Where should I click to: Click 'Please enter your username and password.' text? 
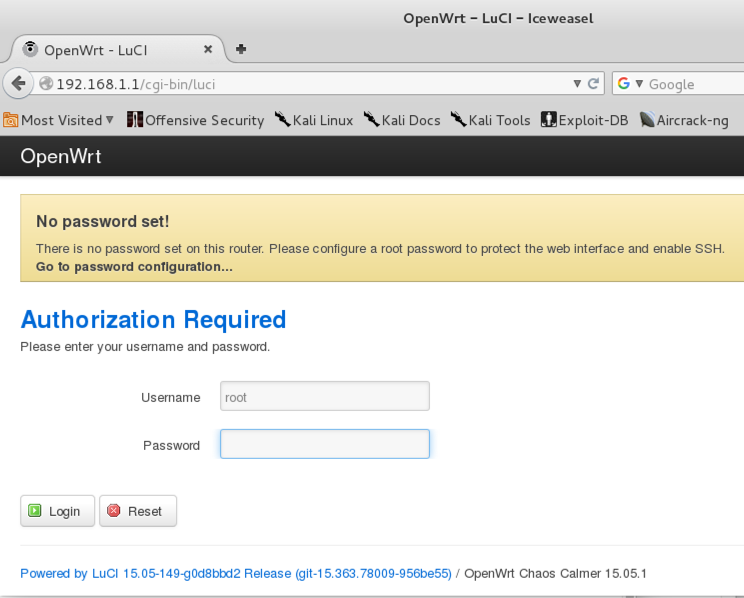point(145,347)
